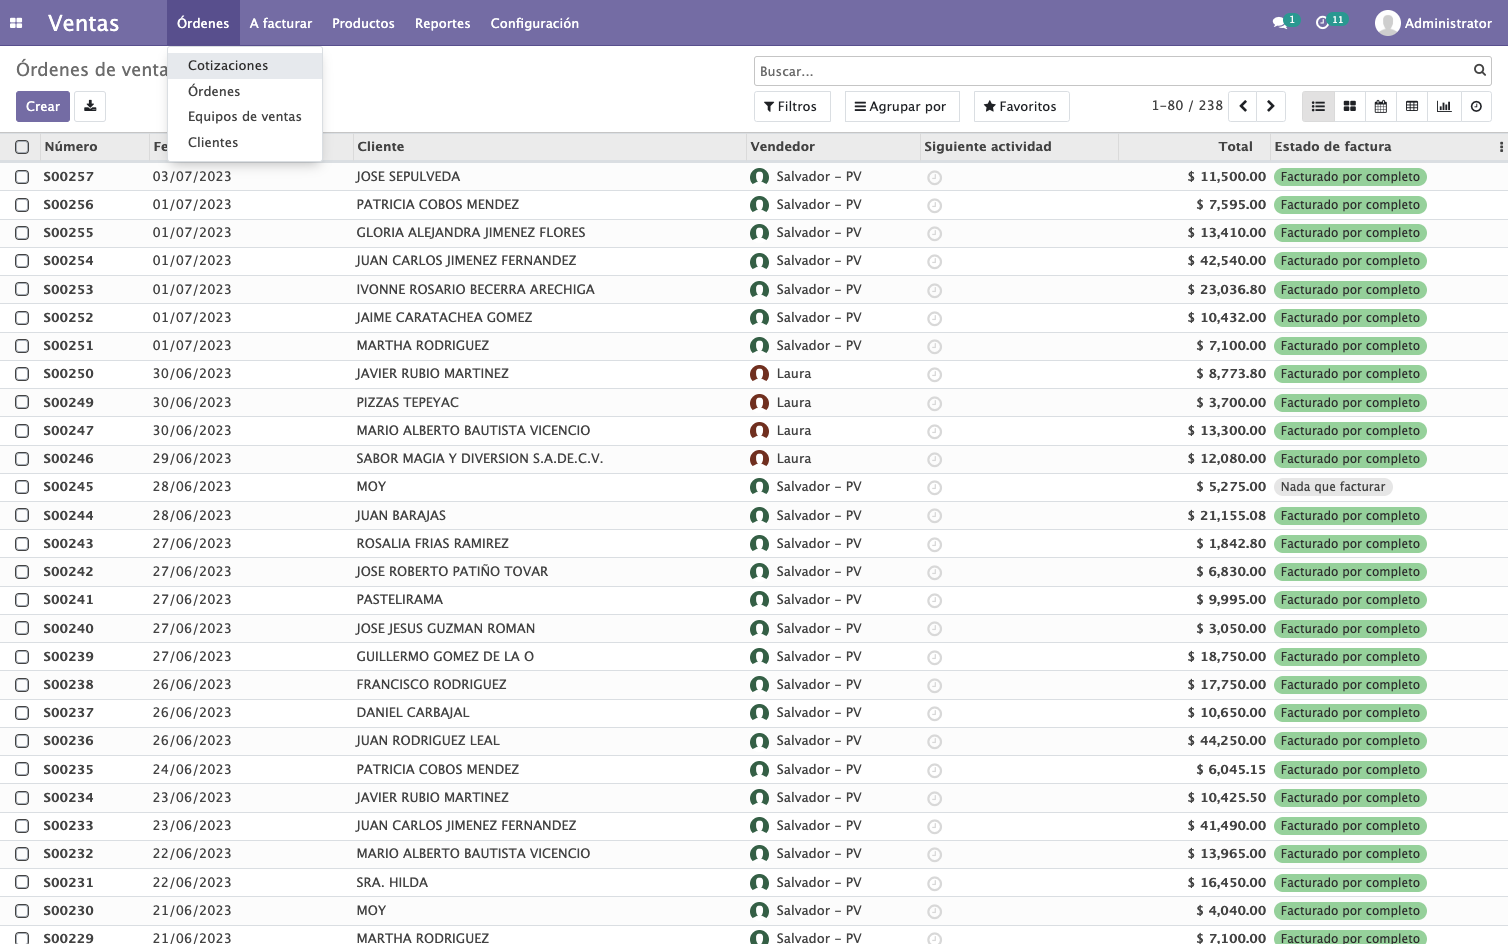
Task: Open the Reportes menu
Action: coord(442,23)
